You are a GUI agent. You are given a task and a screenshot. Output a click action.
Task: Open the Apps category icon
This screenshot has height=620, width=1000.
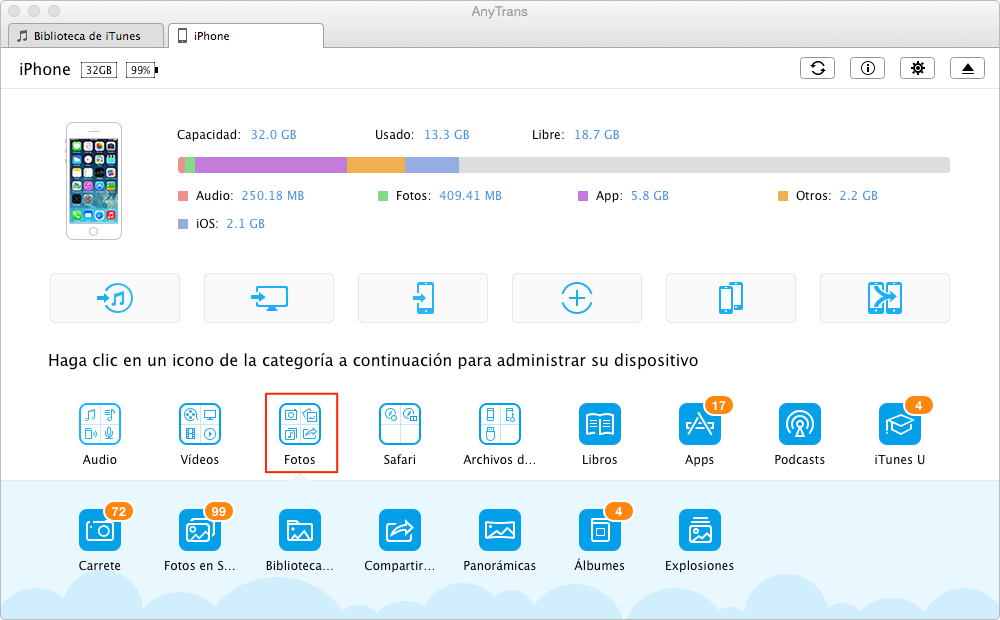tap(700, 424)
